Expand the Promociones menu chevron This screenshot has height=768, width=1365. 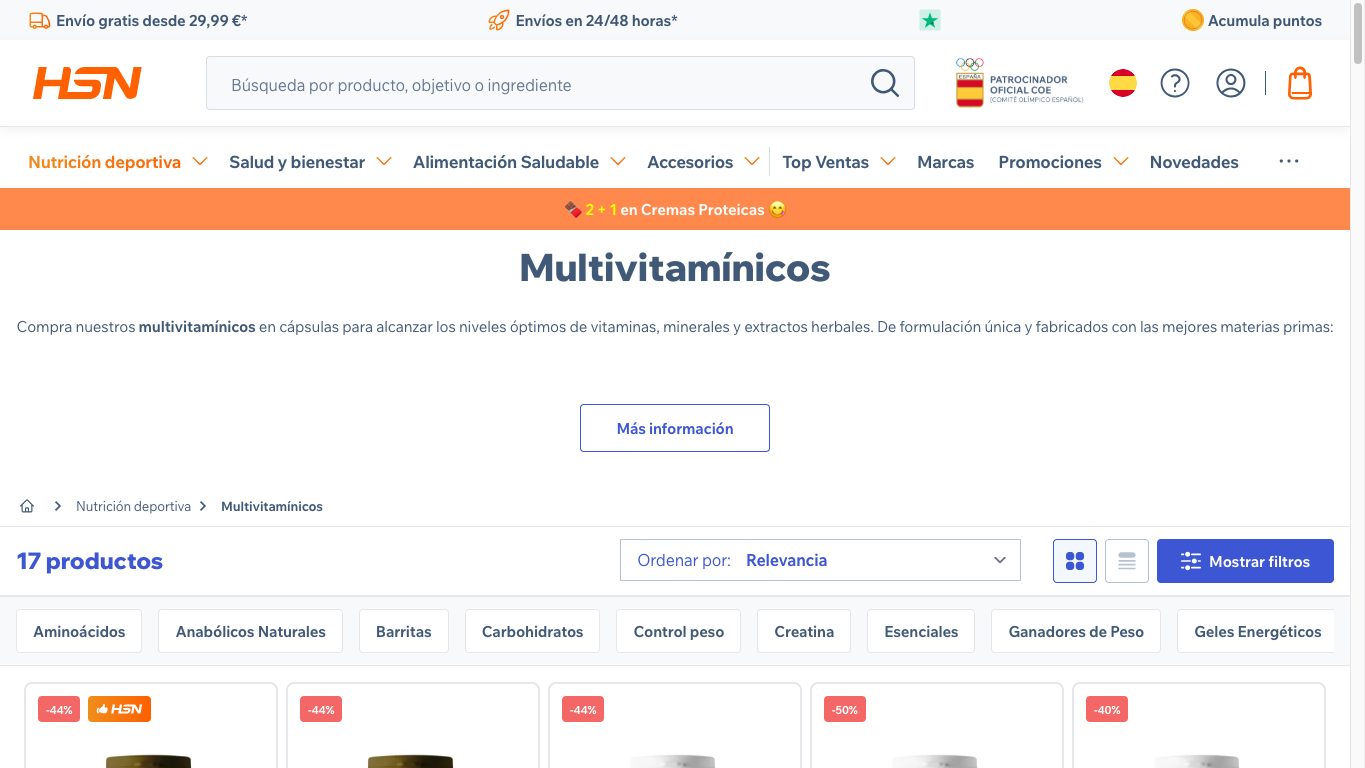pos(1121,161)
